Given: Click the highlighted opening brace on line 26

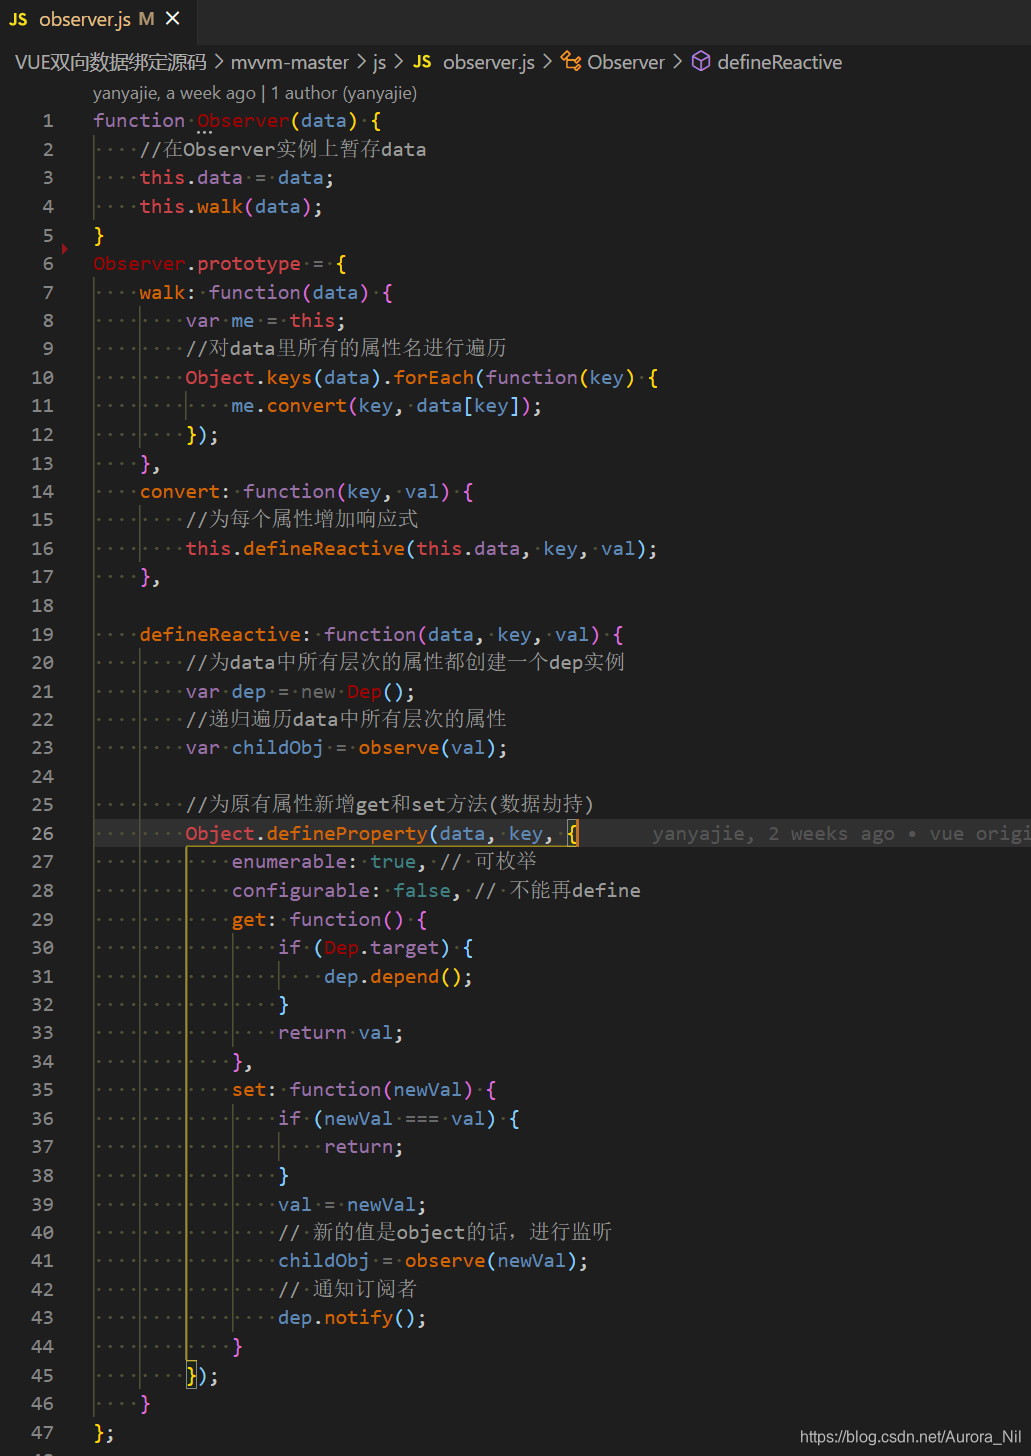Looking at the screenshot, I should pos(573,833).
